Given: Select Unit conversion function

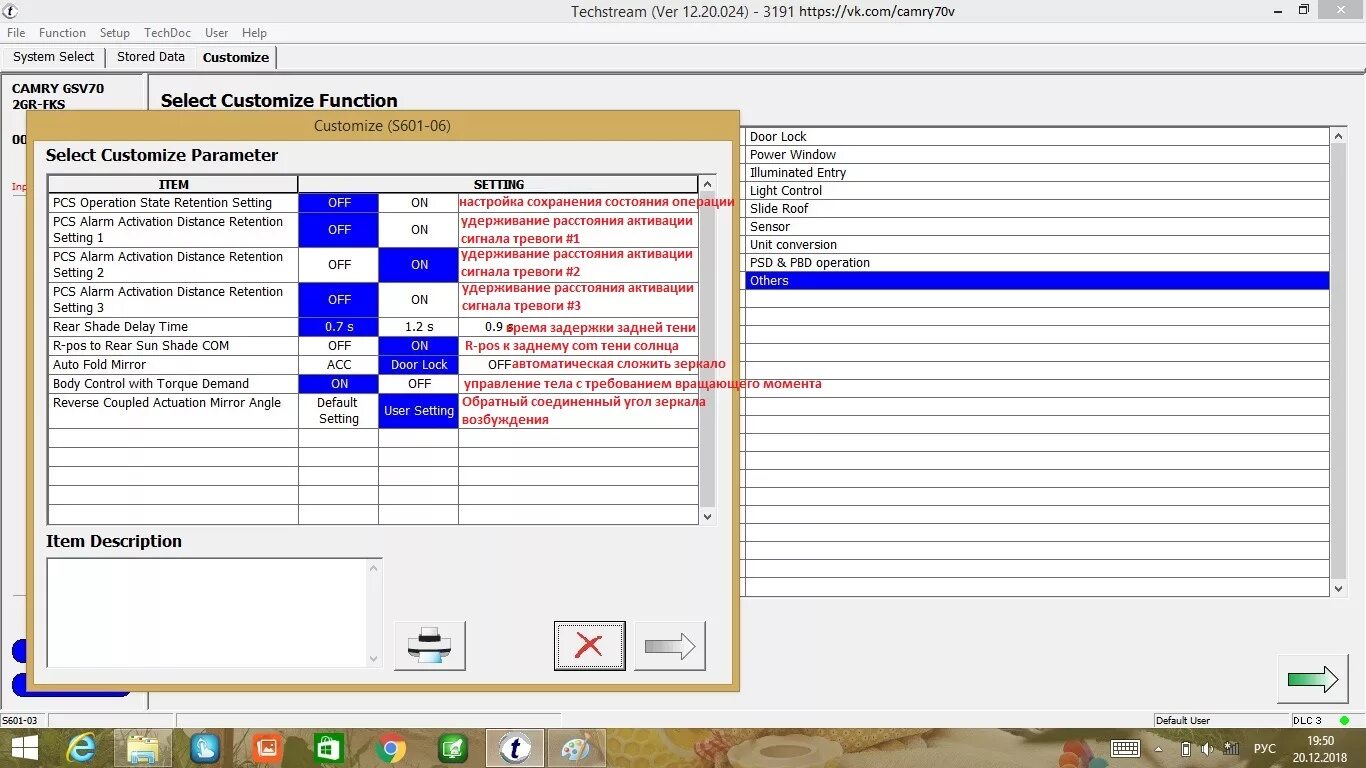Looking at the screenshot, I should click(x=1037, y=245).
